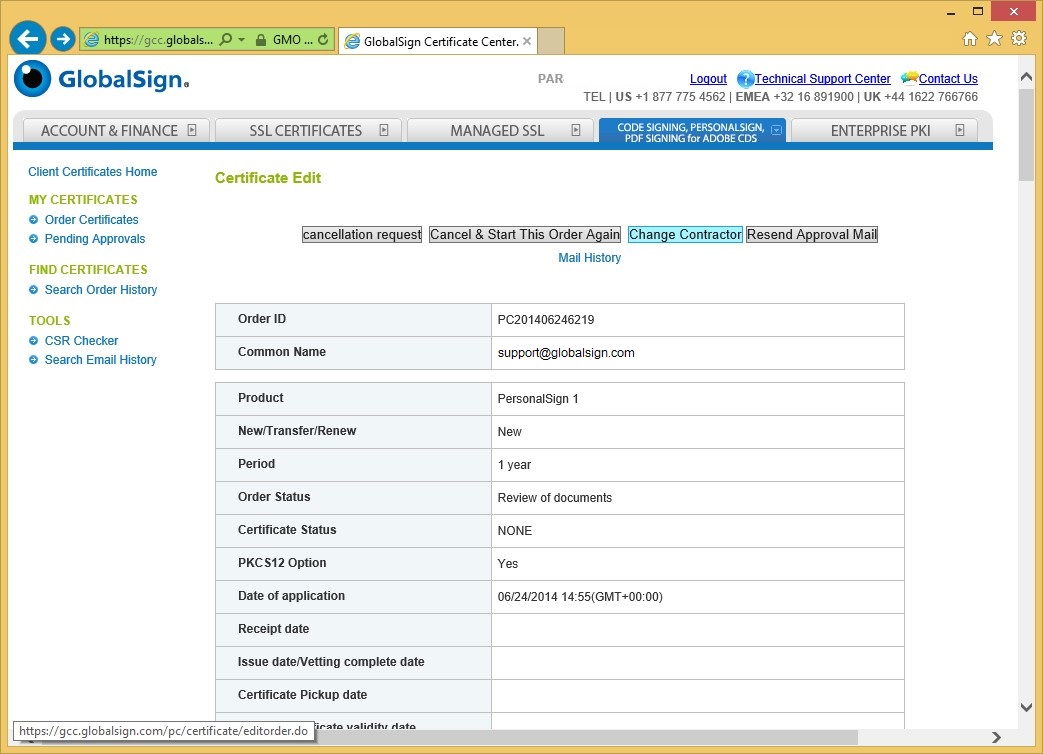Viewport: 1043px width, 754px height.
Task: Click the Contact Us chat icon
Action: pos(909,78)
